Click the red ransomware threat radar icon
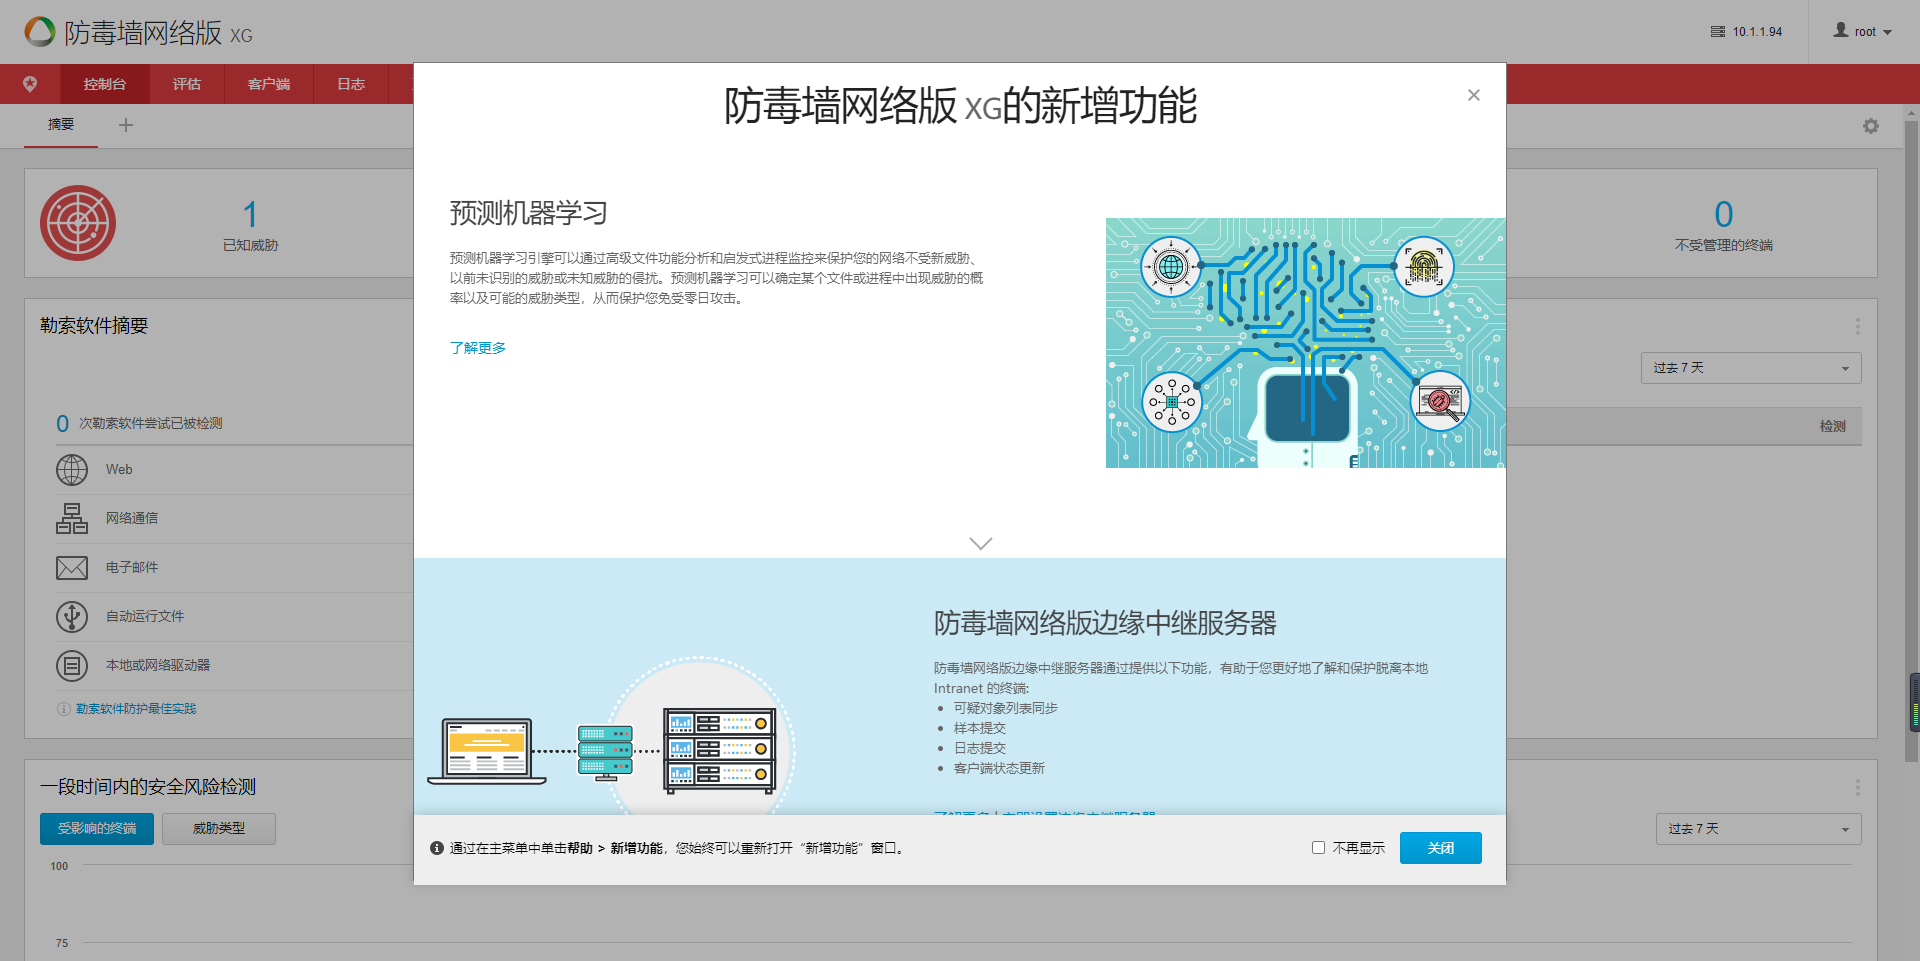The image size is (1920, 961). pos(78,222)
